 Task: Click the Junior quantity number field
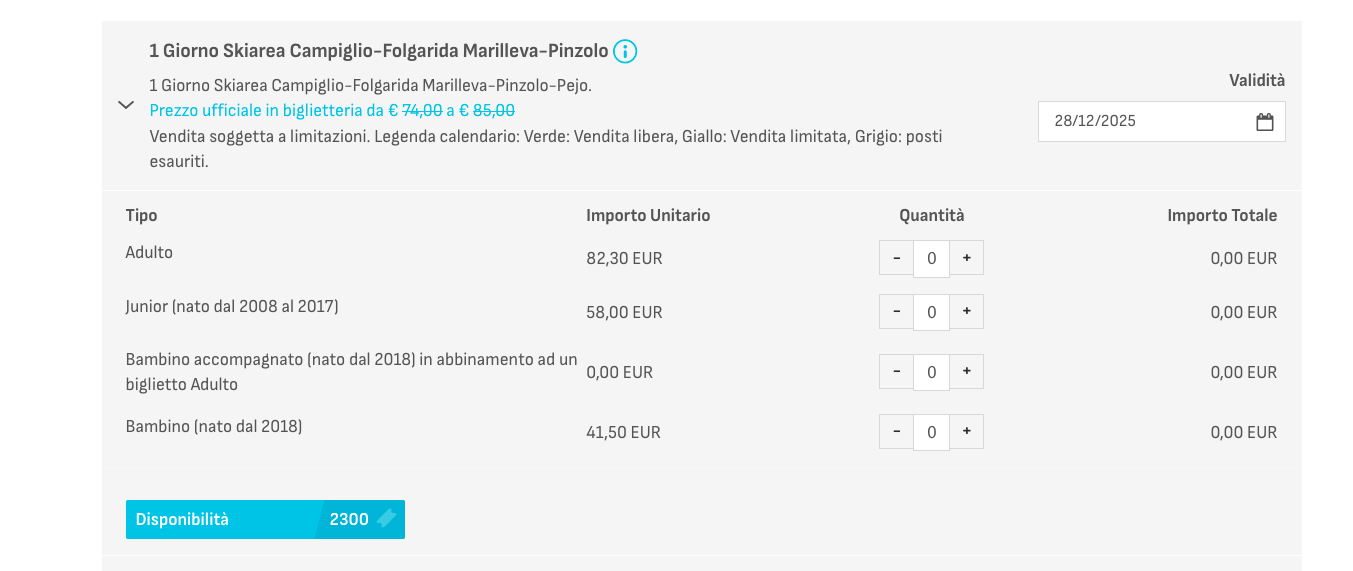(x=931, y=312)
